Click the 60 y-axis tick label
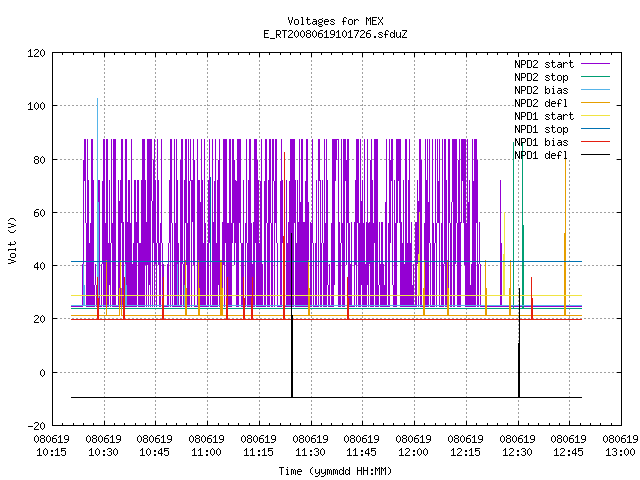 click(39, 213)
